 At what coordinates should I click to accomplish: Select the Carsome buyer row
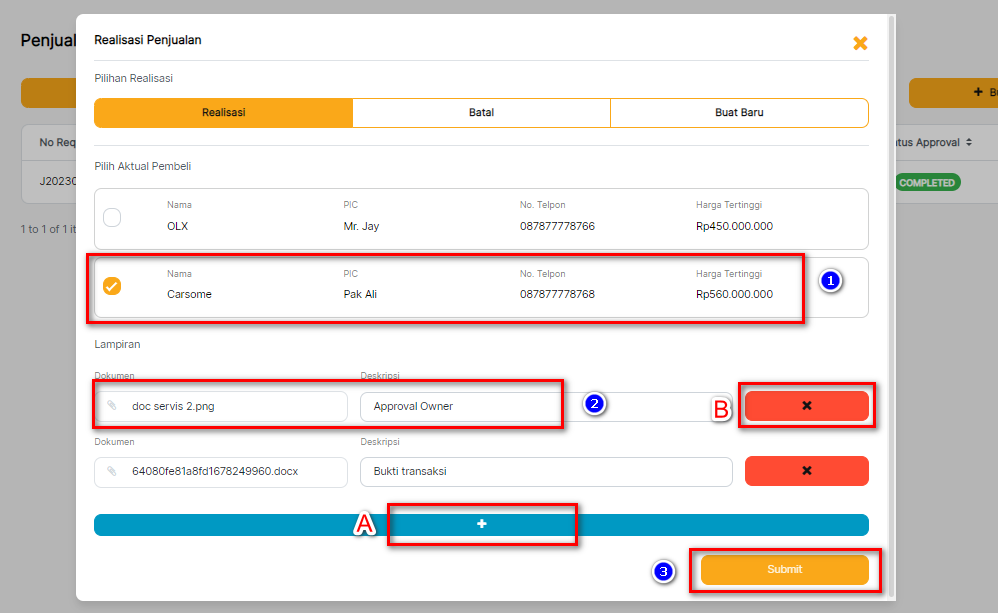tap(480, 288)
